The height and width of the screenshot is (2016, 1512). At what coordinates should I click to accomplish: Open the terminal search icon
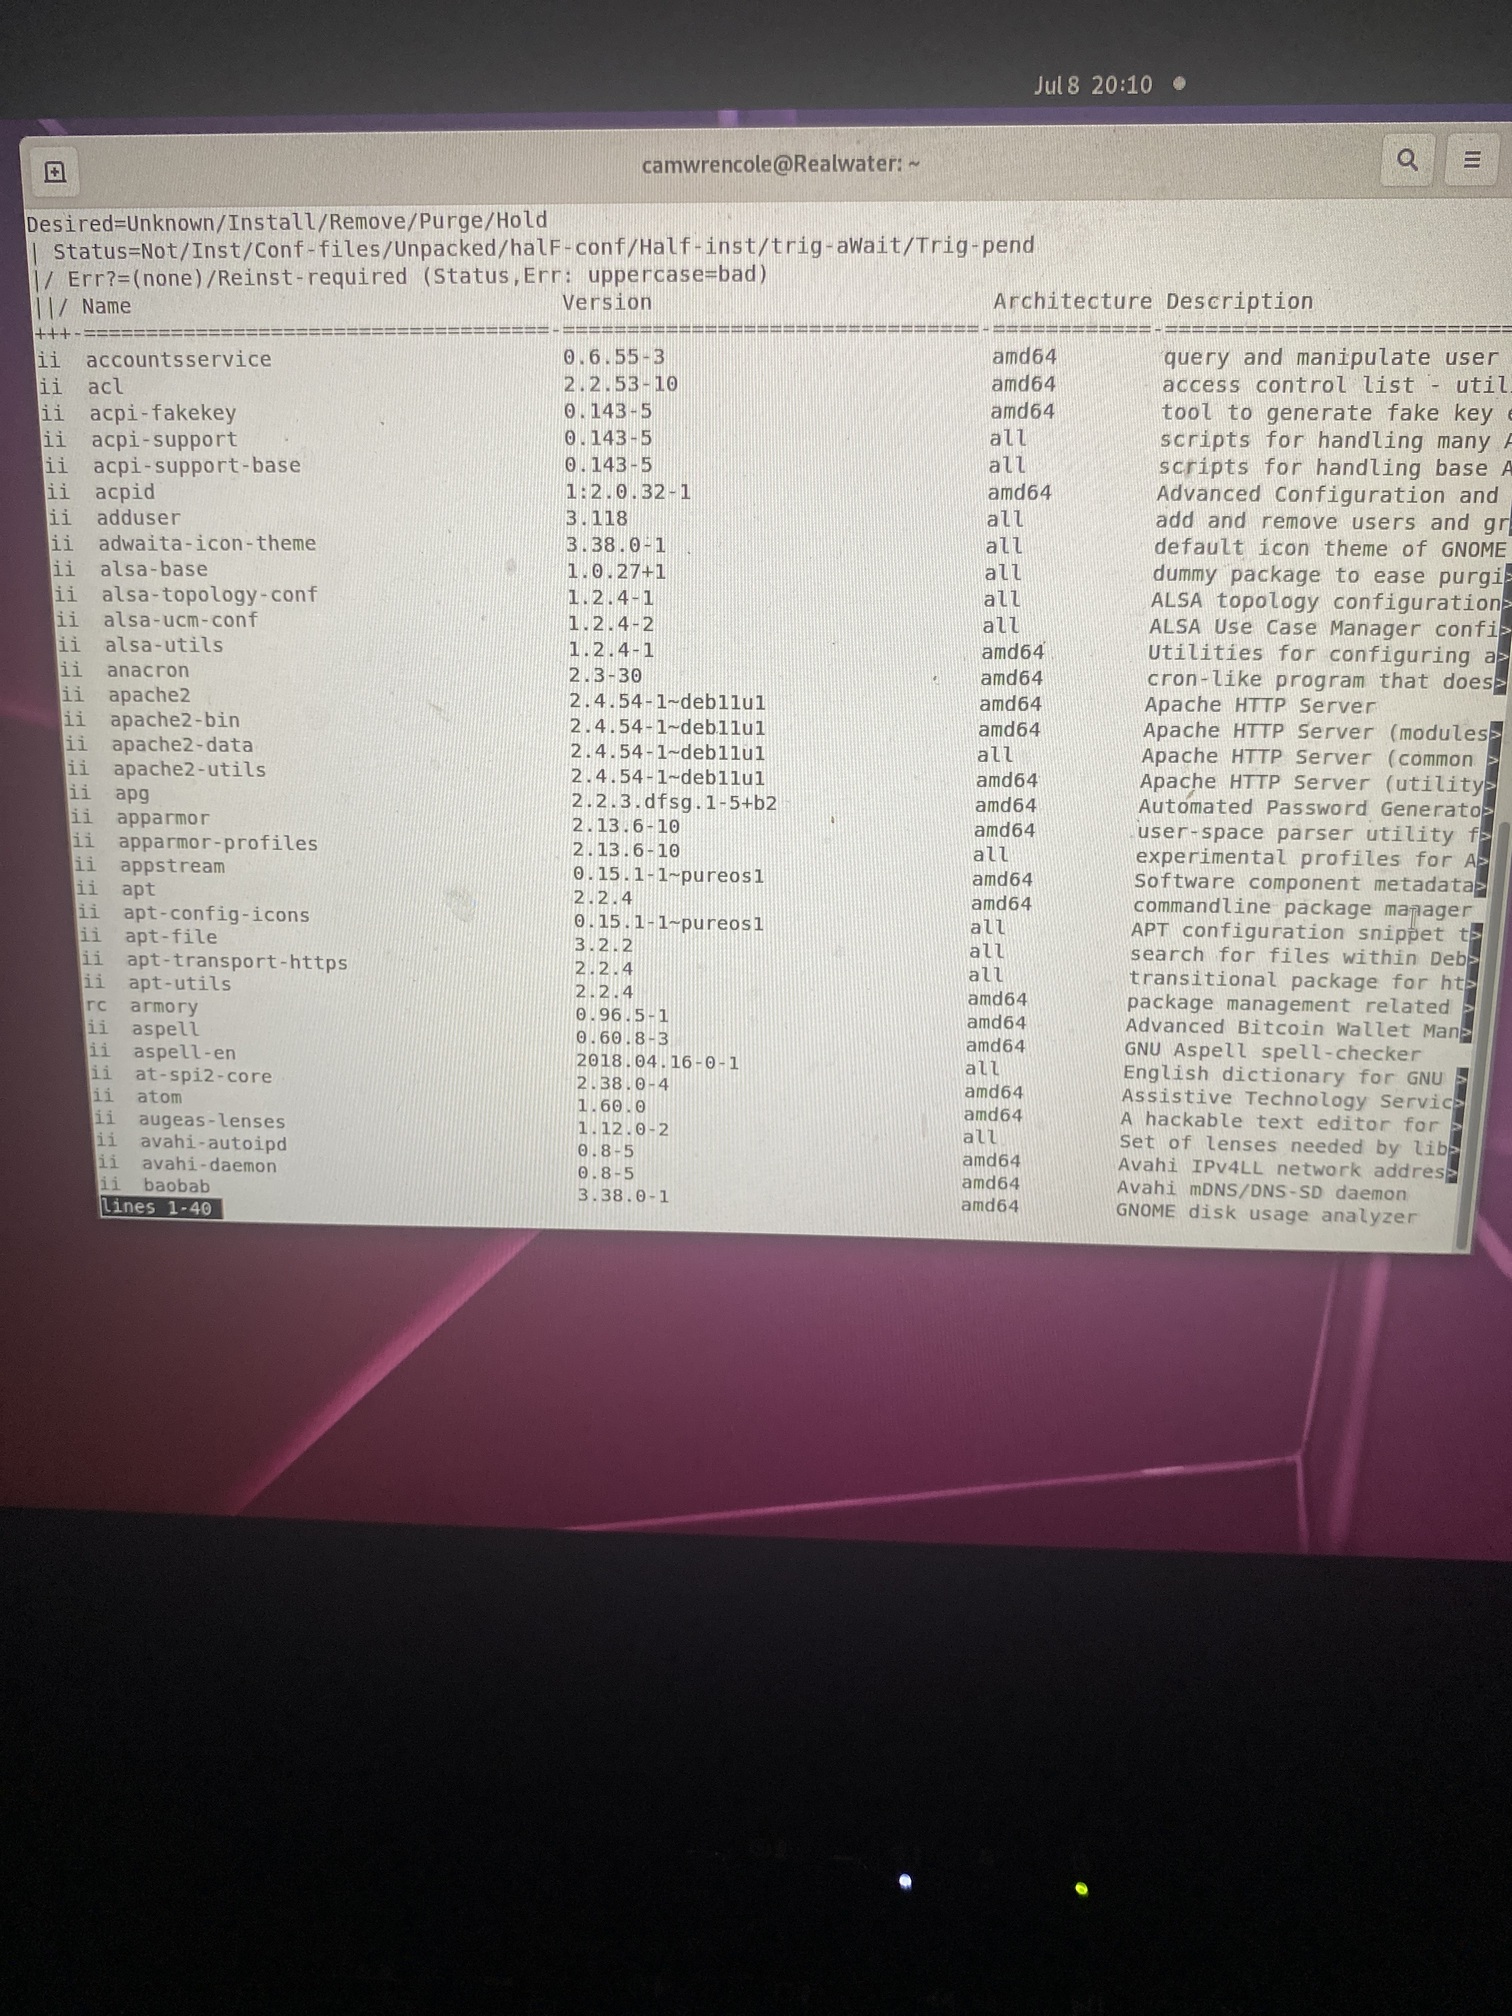point(1407,159)
